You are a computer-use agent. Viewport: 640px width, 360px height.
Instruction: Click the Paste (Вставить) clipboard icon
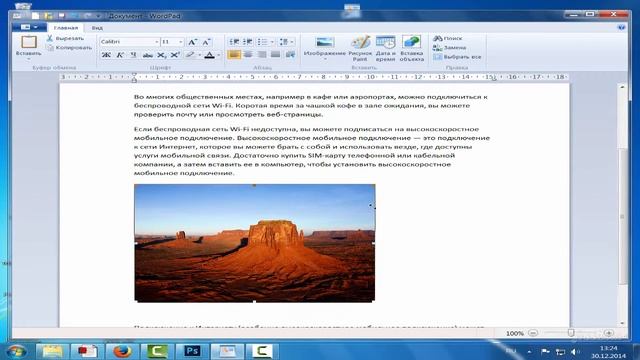click(29, 42)
